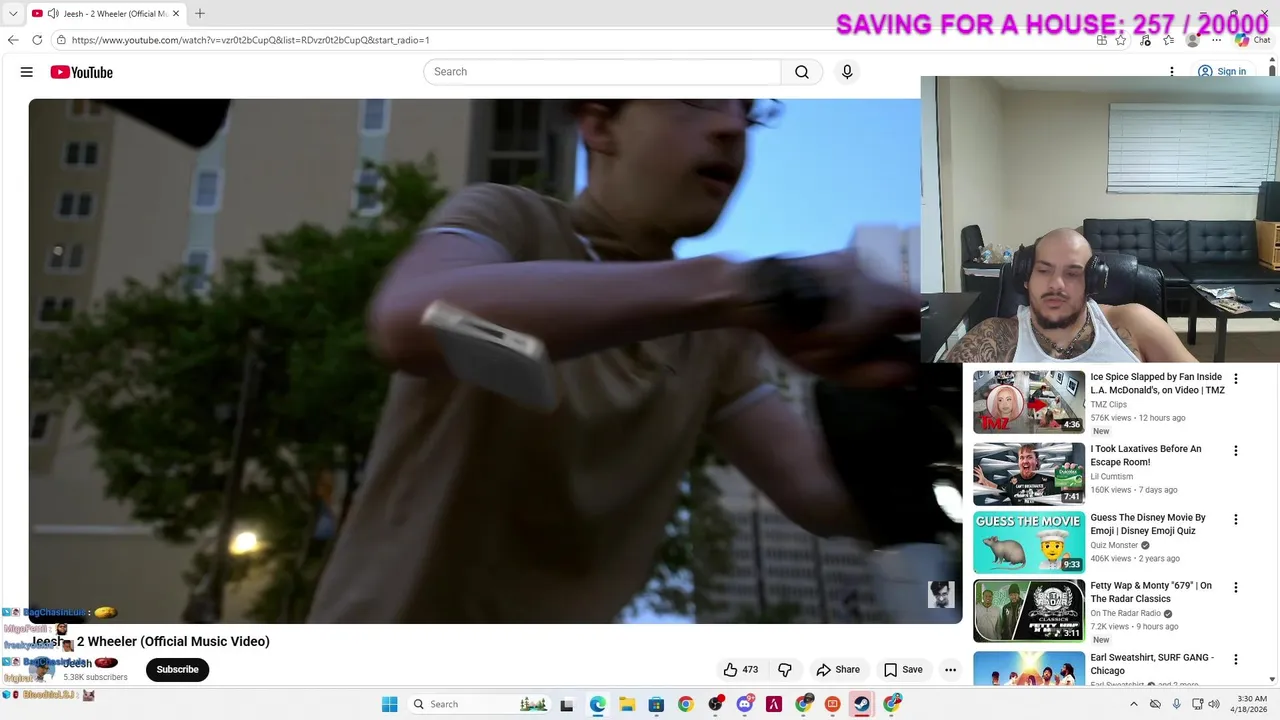The image size is (1280, 720).
Task: Click the browser back arrow
Action: pos(13,40)
